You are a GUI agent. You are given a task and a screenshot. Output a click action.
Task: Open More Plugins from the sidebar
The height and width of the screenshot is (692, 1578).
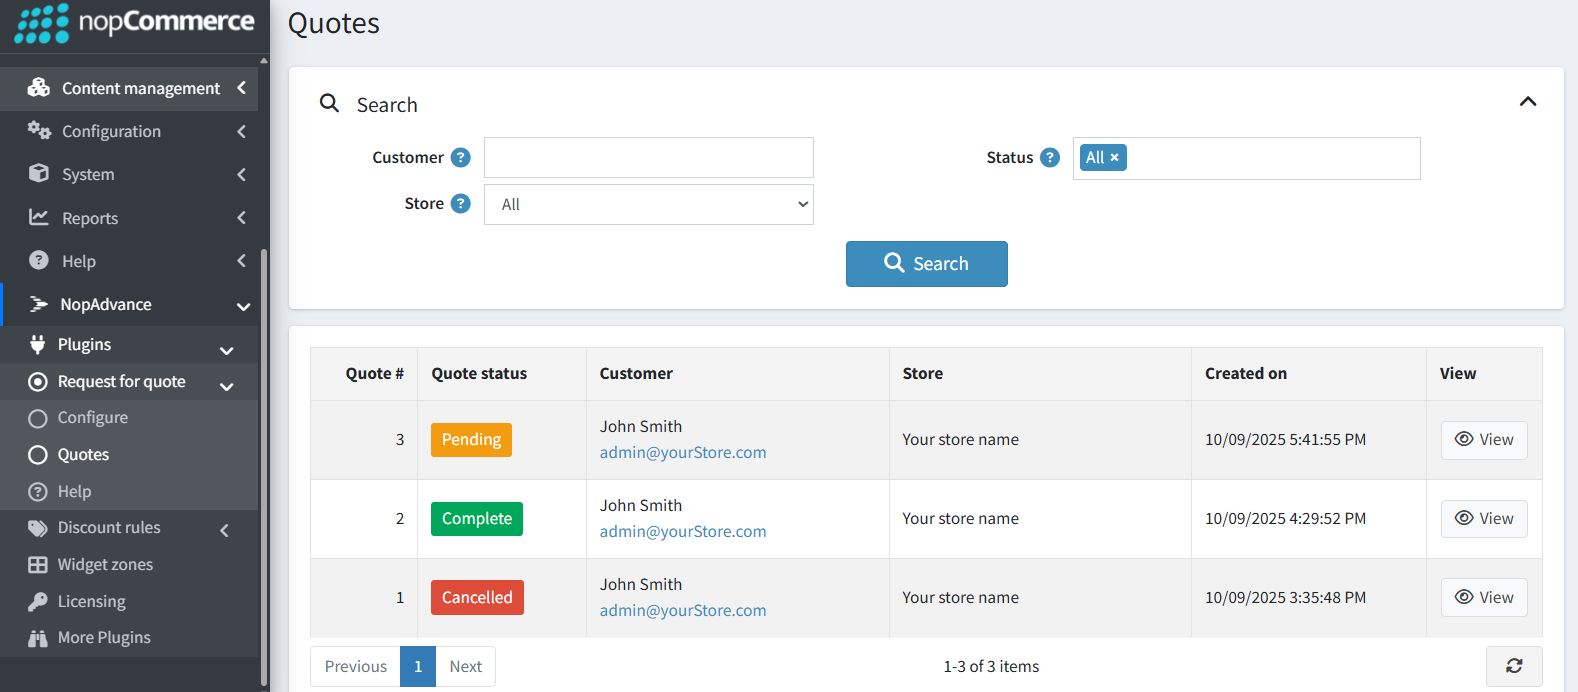click(104, 638)
